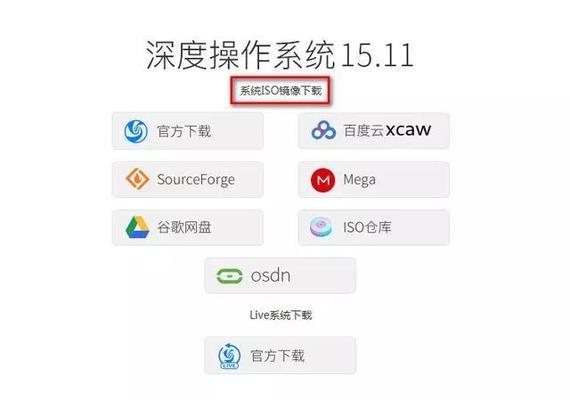Click the 系统ISO镜像下载 highlighted label
This screenshot has height=400, width=570.
coord(281,91)
